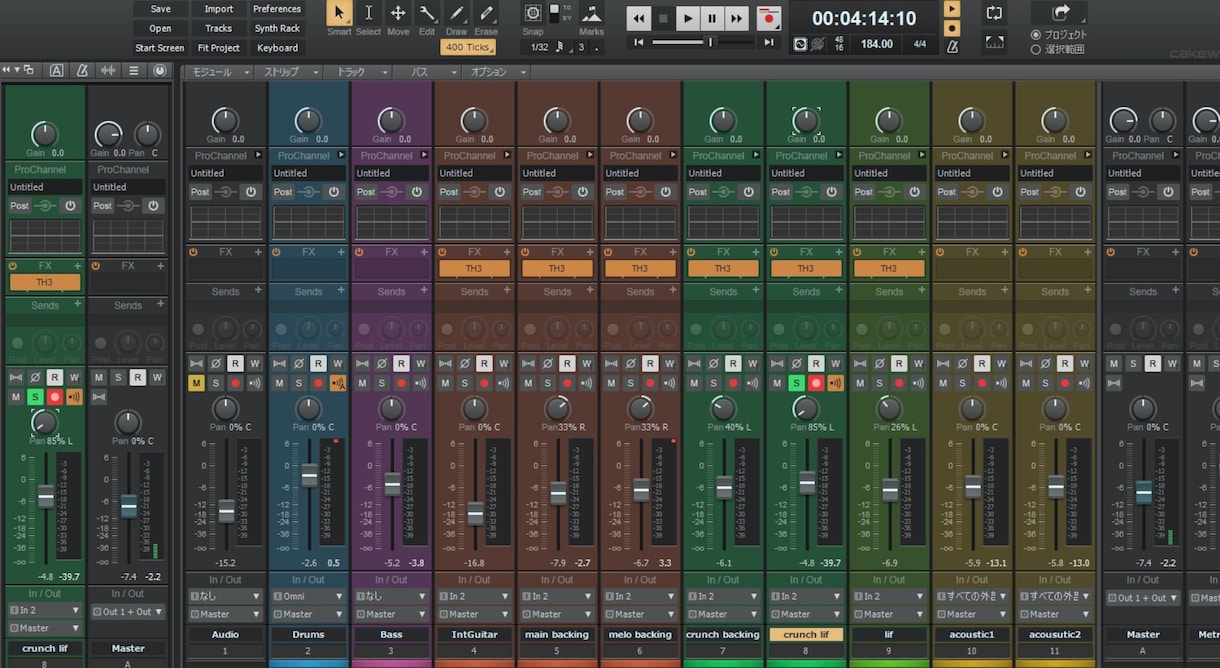This screenshot has width=1220, height=668.
Task: Select the Smart tool
Action: click(x=339, y=13)
